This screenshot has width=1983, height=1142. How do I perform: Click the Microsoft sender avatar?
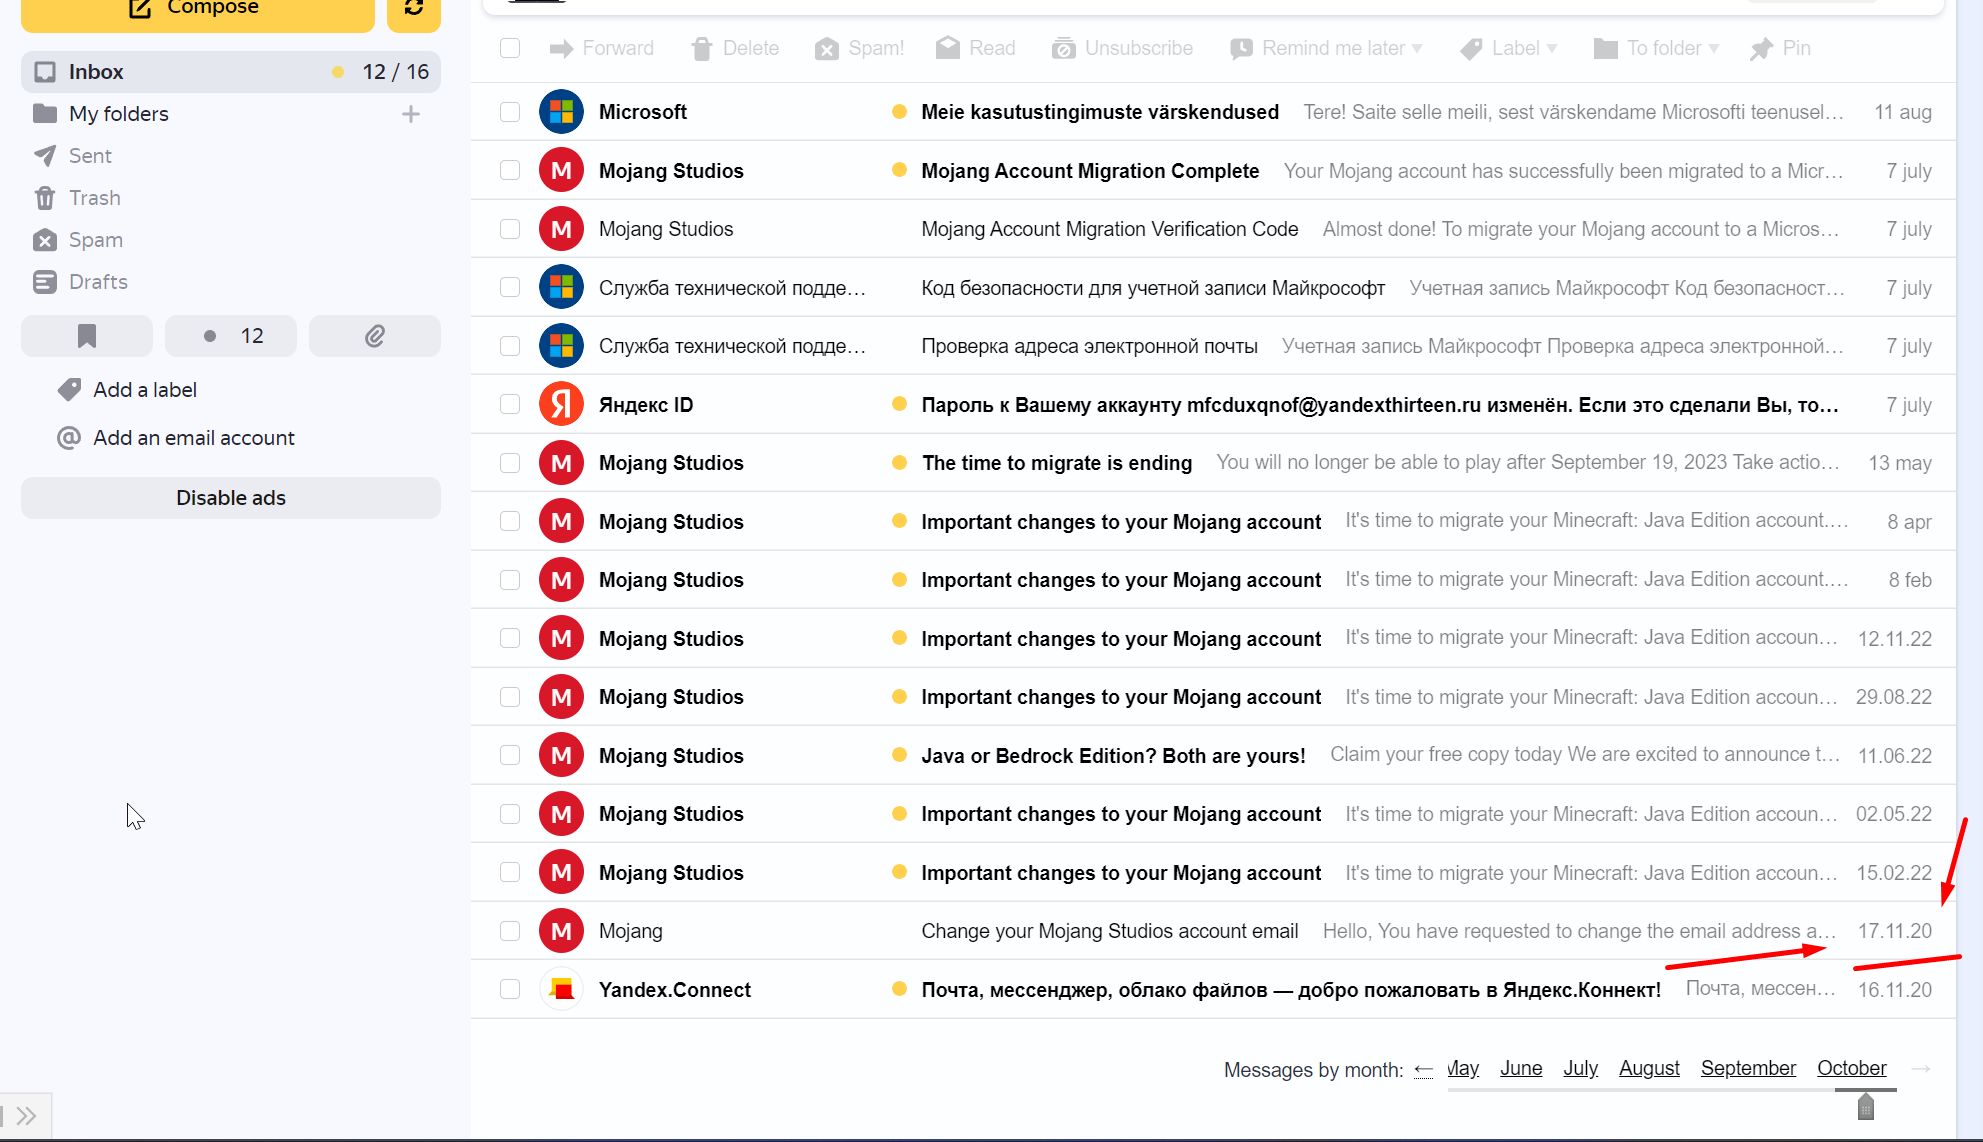[x=561, y=112]
